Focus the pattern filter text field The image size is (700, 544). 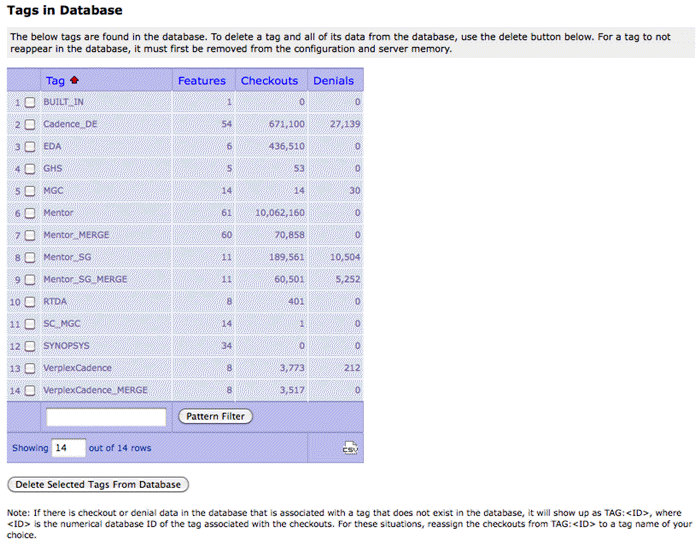pos(106,417)
